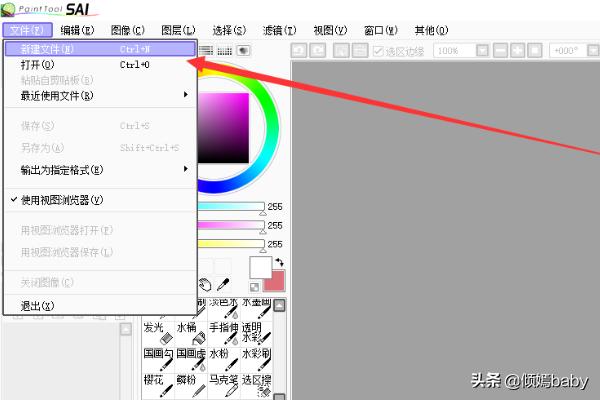Click the yellow RGB slider track
This screenshot has height=400, width=600.
coord(231,244)
